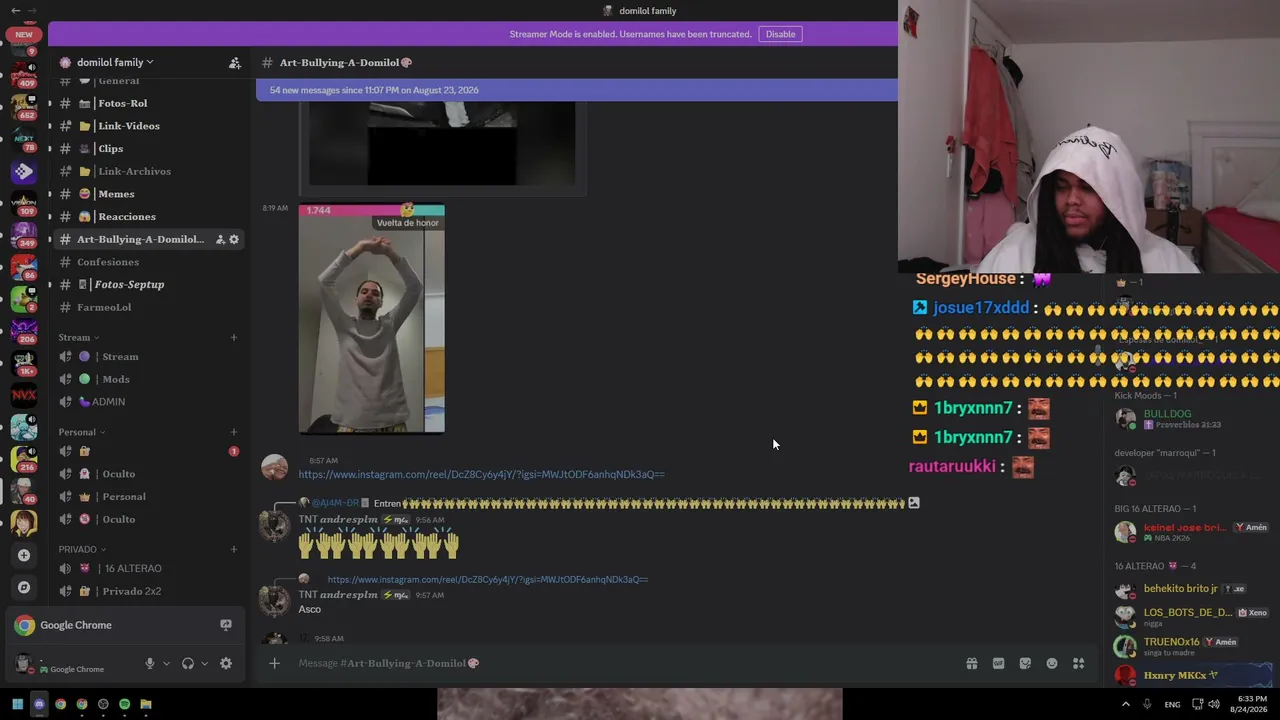1280x720 pixels.
Task: Join the Mods voice channel
Action: pos(147,379)
